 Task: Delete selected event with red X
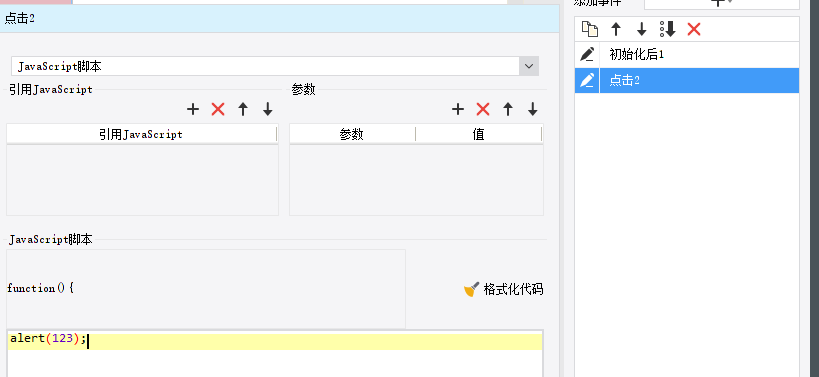[694, 29]
